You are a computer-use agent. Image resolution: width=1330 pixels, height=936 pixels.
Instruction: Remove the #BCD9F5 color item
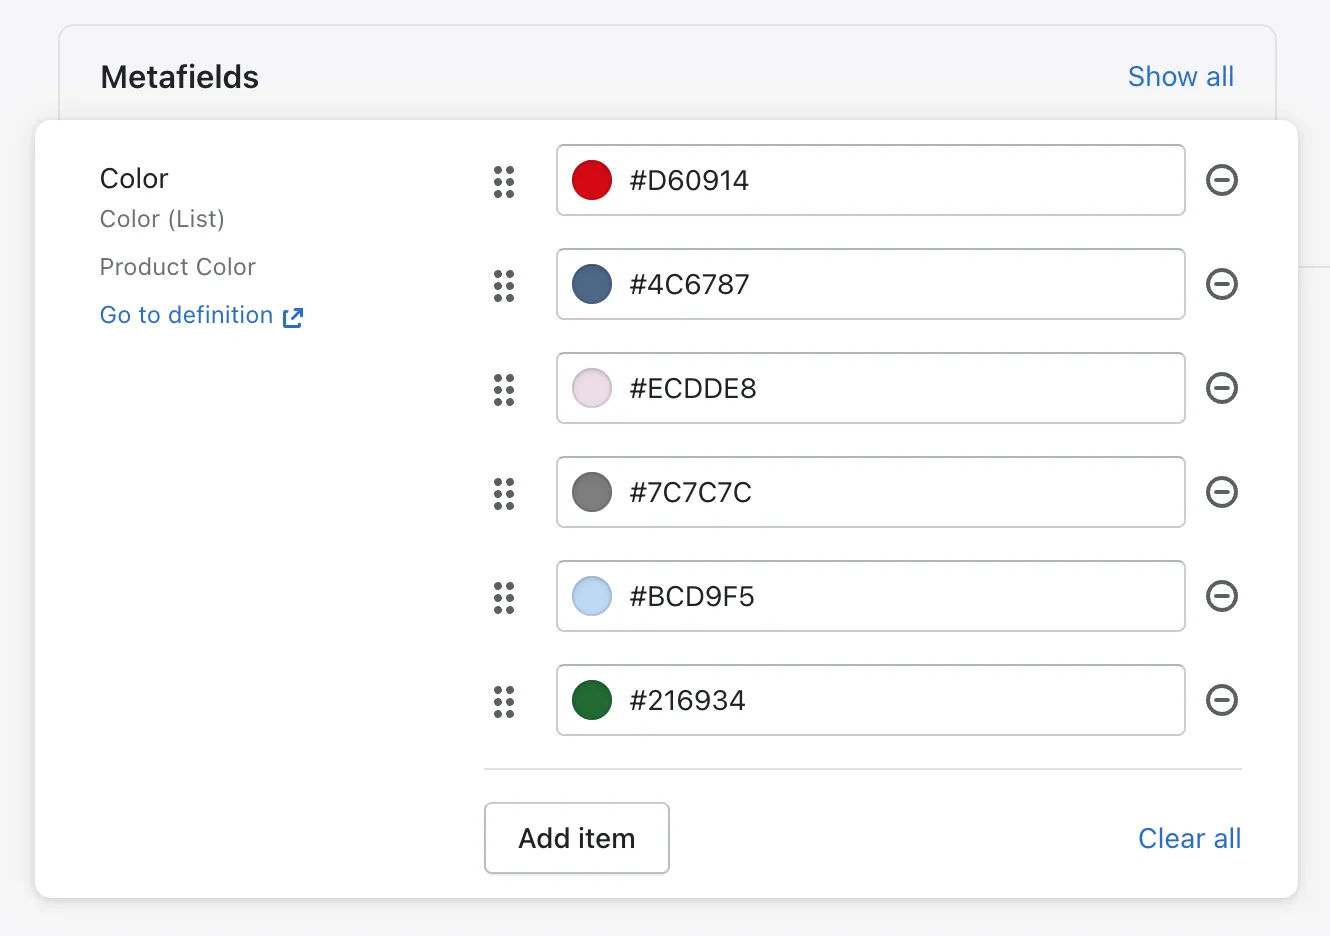pyautogui.click(x=1222, y=596)
